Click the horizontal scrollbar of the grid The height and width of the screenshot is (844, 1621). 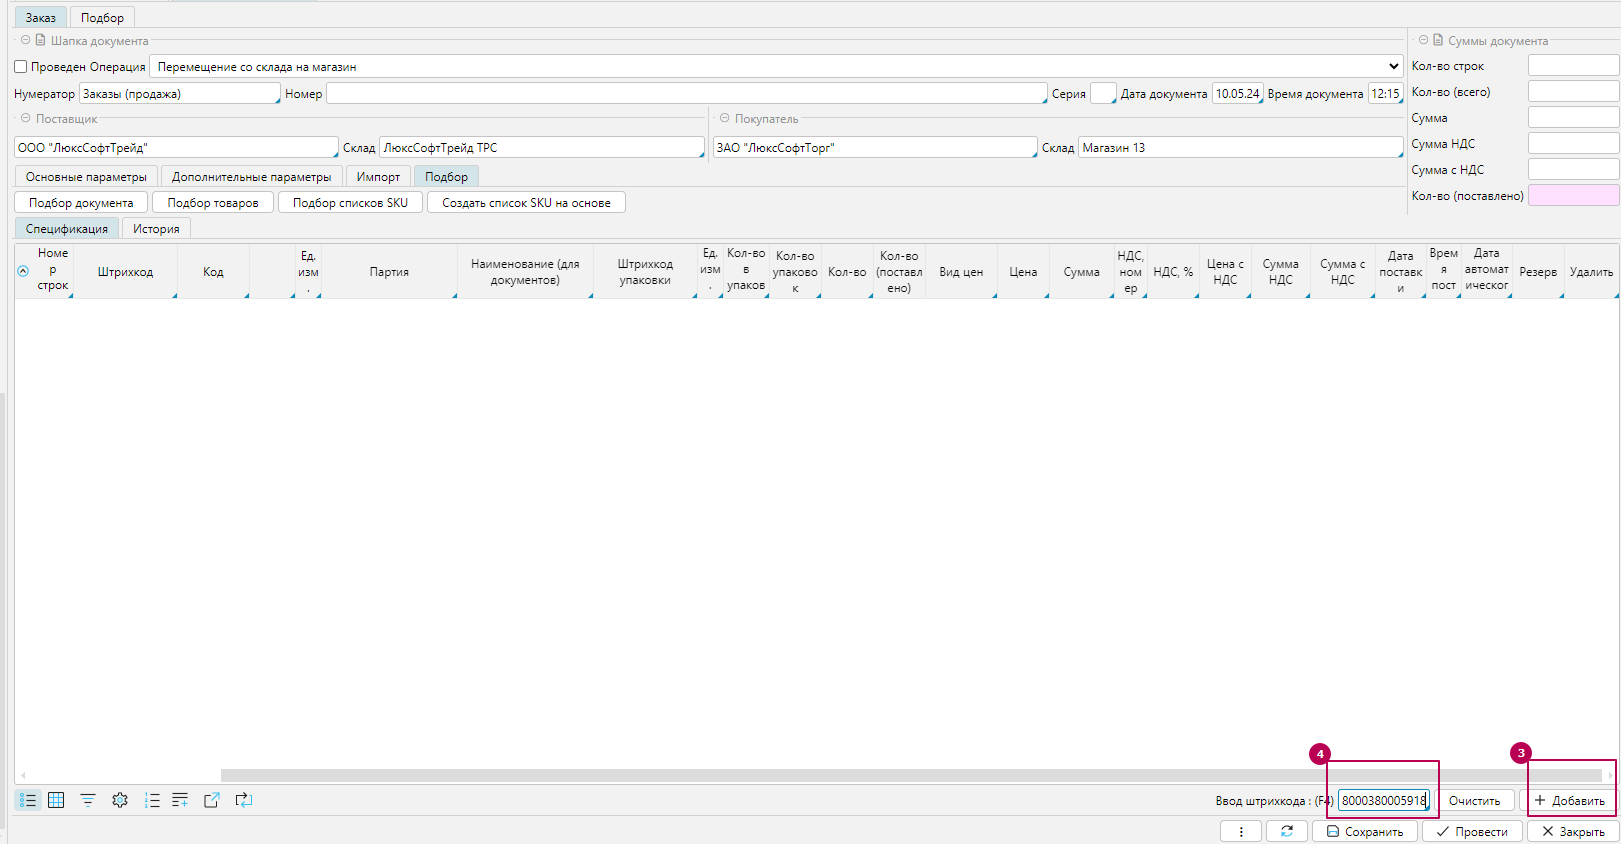point(910,775)
